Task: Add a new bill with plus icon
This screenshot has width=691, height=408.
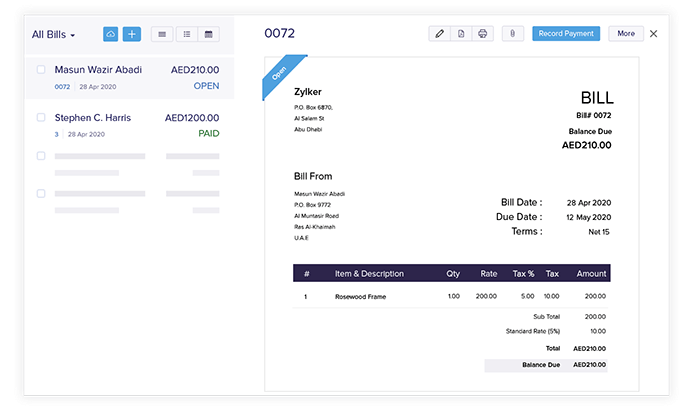Action: [132, 34]
